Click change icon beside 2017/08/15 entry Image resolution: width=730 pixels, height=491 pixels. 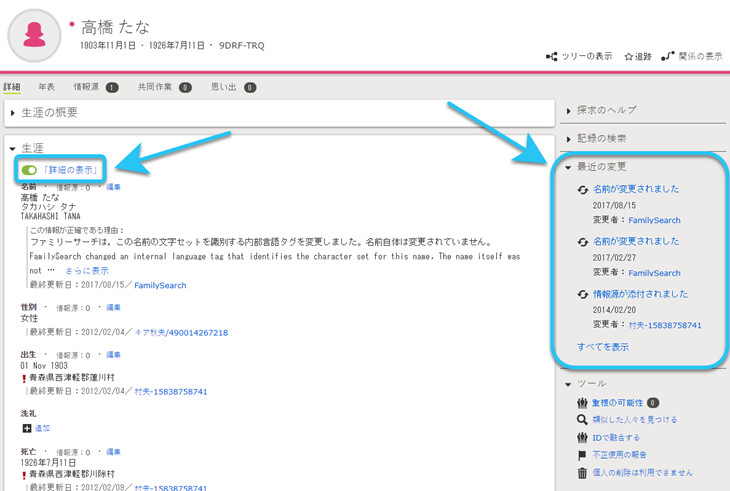pos(582,190)
